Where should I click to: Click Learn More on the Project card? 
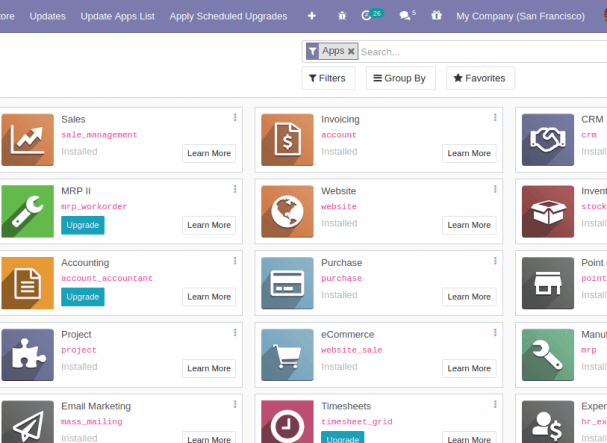209,368
